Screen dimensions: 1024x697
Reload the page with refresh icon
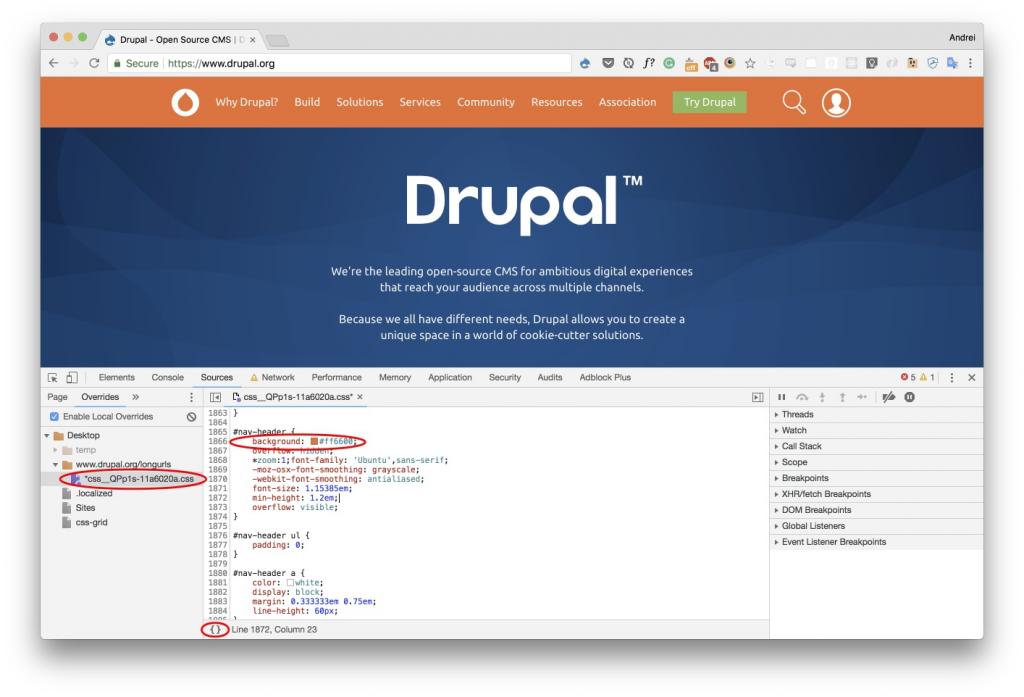tap(94, 63)
